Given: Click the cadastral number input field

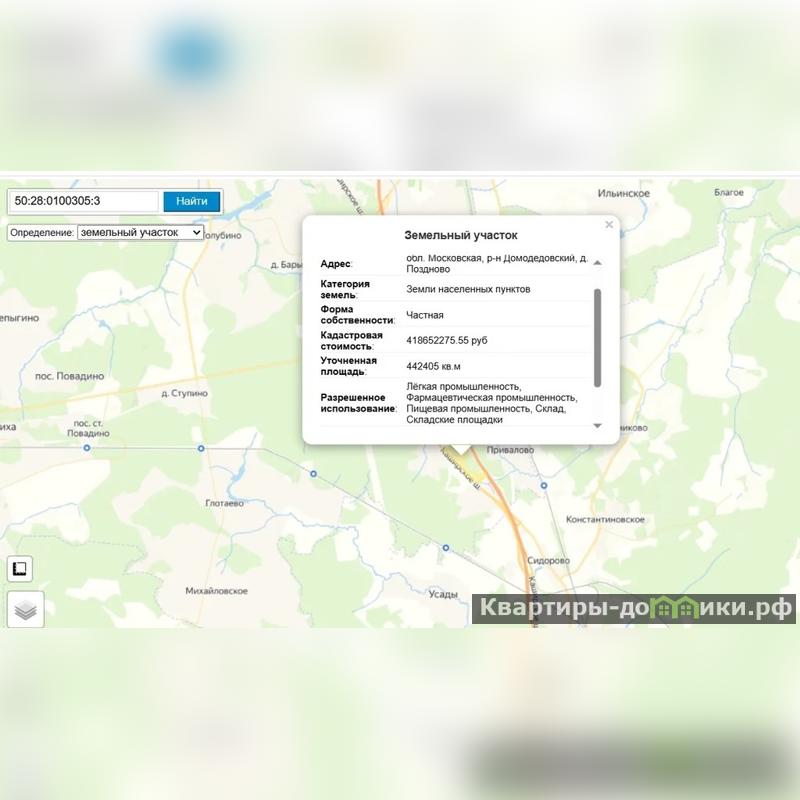Looking at the screenshot, I should (x=84, y=201).
